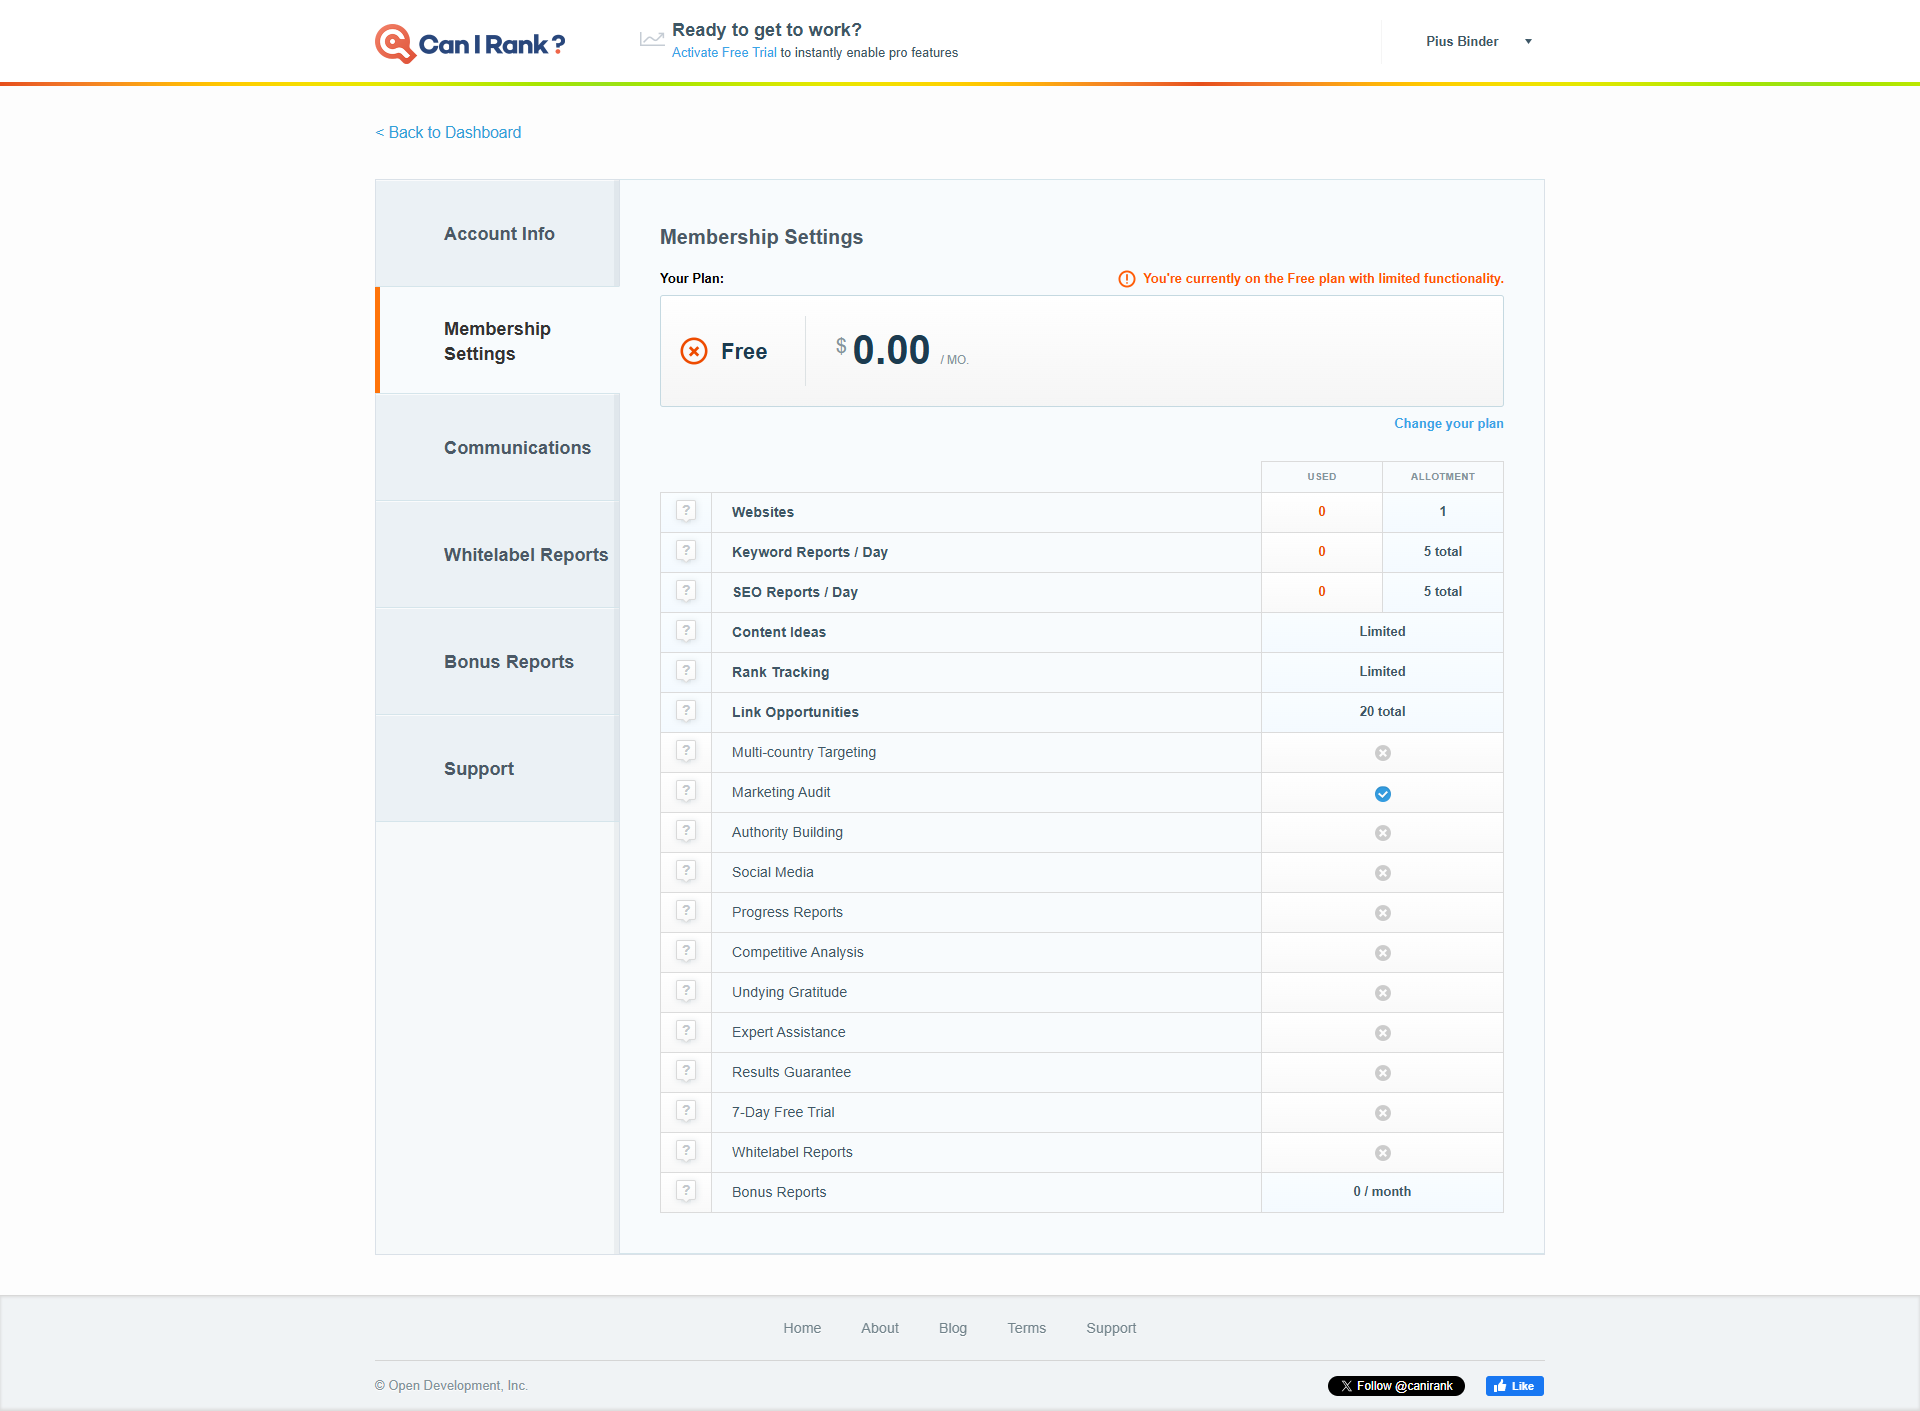Image resolution: width=1920 pixels, height=1411 pixels.
Task: Click question mark icon for Bonus Reports row
Action: click(686, 1191)
